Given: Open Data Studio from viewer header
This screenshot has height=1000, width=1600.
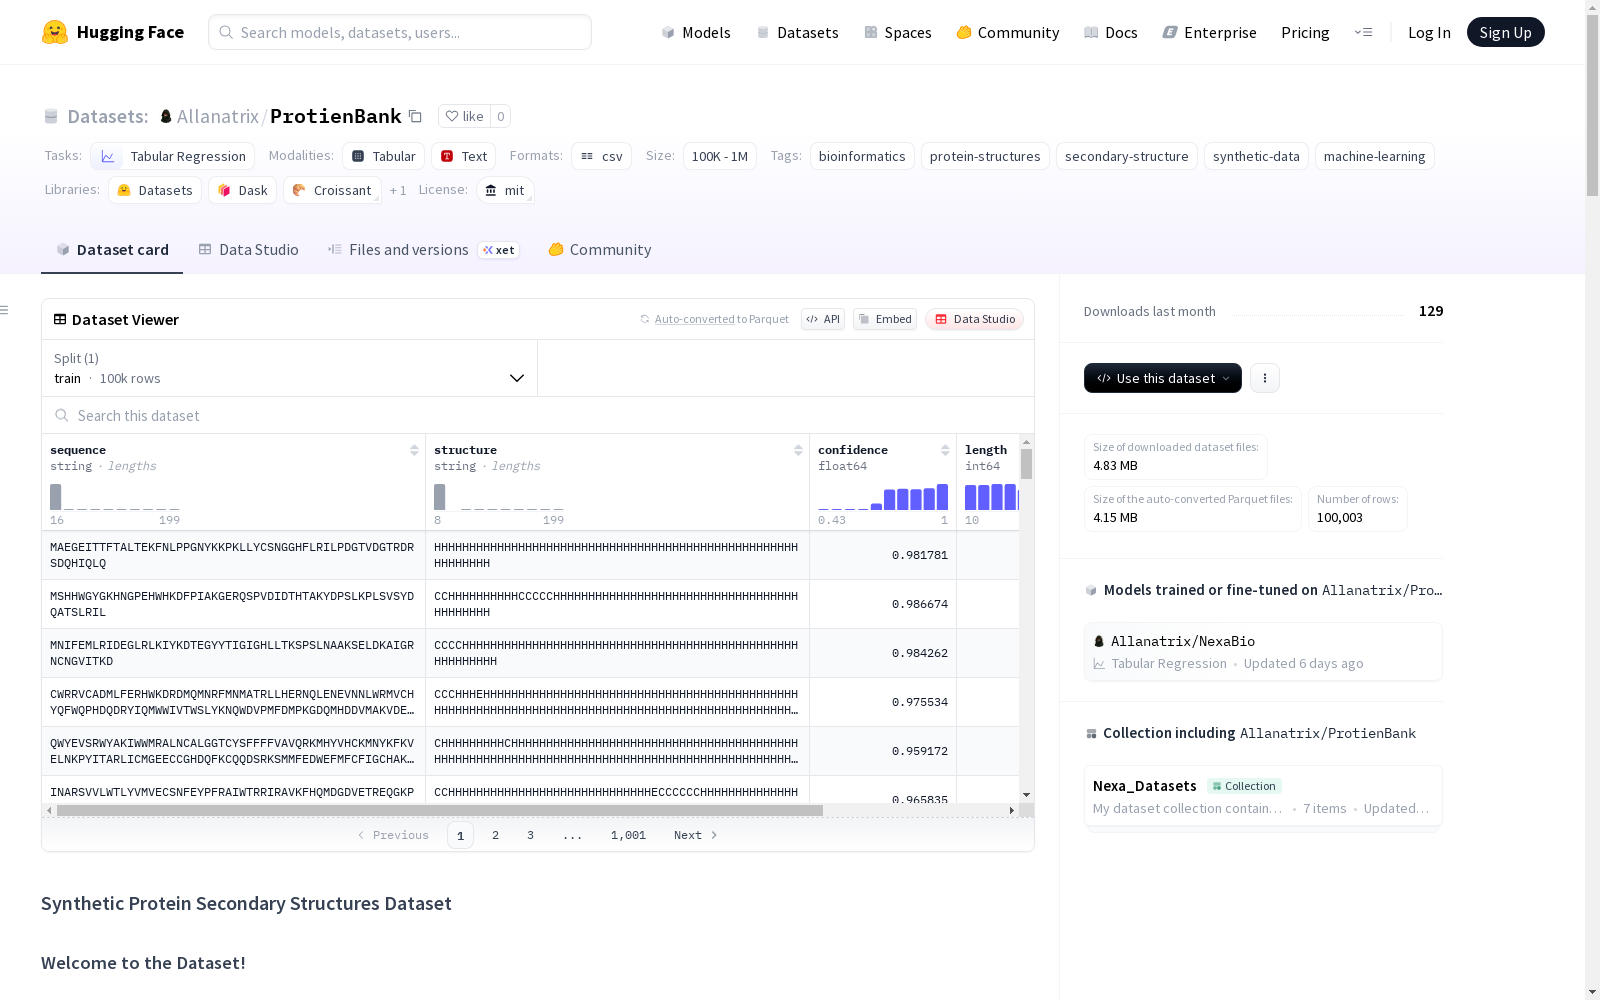Looking at the screenshot, I should [974, 319].
